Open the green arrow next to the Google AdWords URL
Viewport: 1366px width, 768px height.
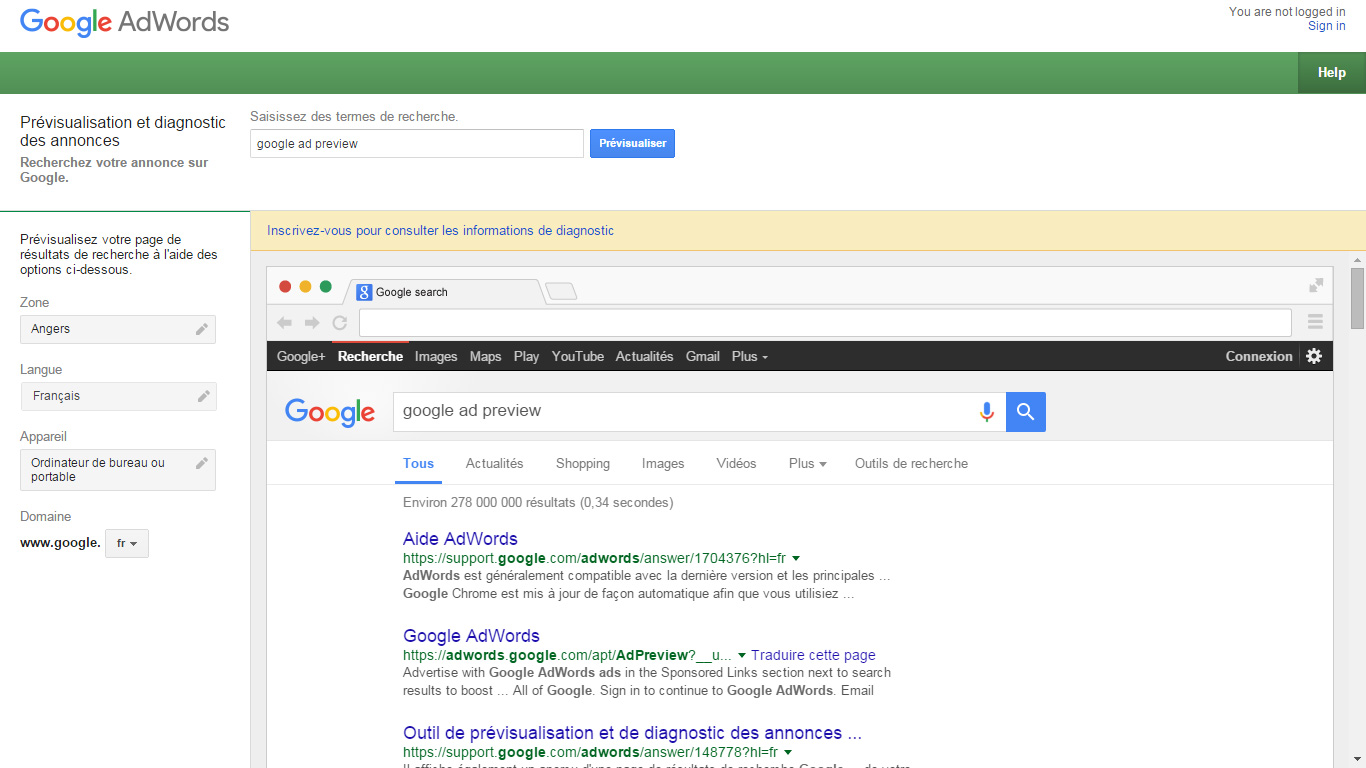[742, 656]
